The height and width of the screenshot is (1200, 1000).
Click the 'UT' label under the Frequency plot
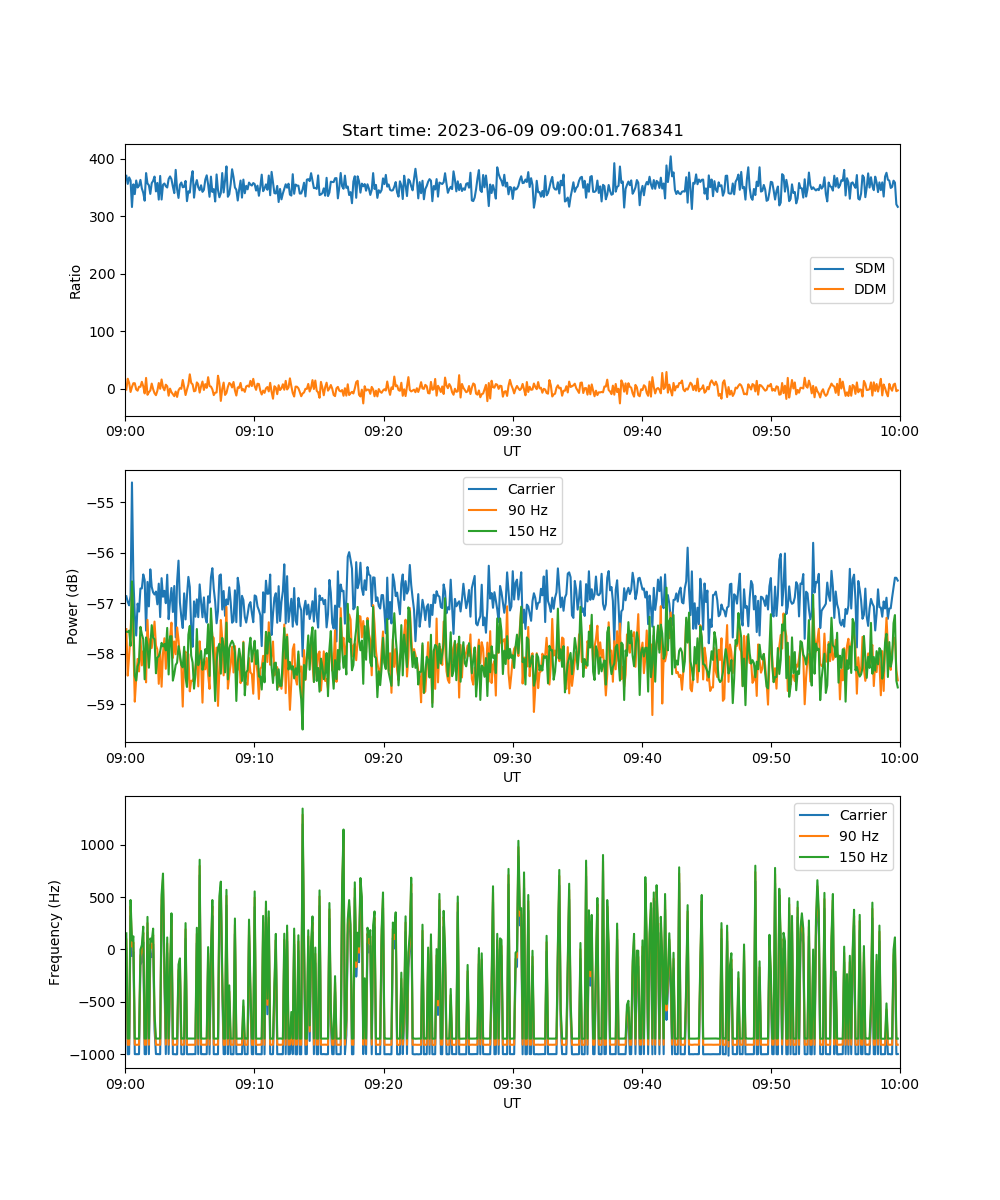pyautogui.click(x=512, y=1103)
